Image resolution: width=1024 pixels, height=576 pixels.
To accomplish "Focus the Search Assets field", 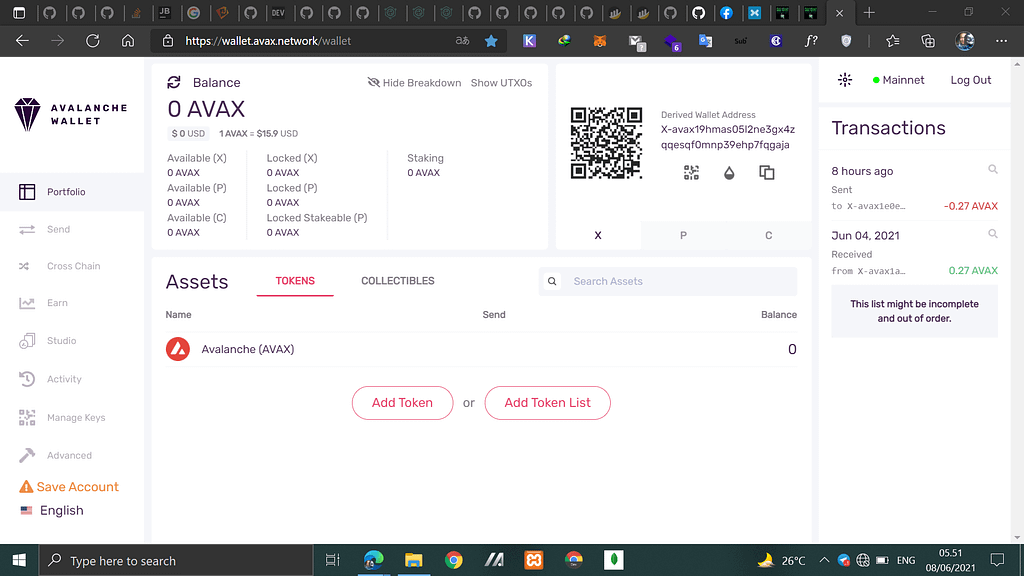I will pyautogui.click(x=668, y=281).
